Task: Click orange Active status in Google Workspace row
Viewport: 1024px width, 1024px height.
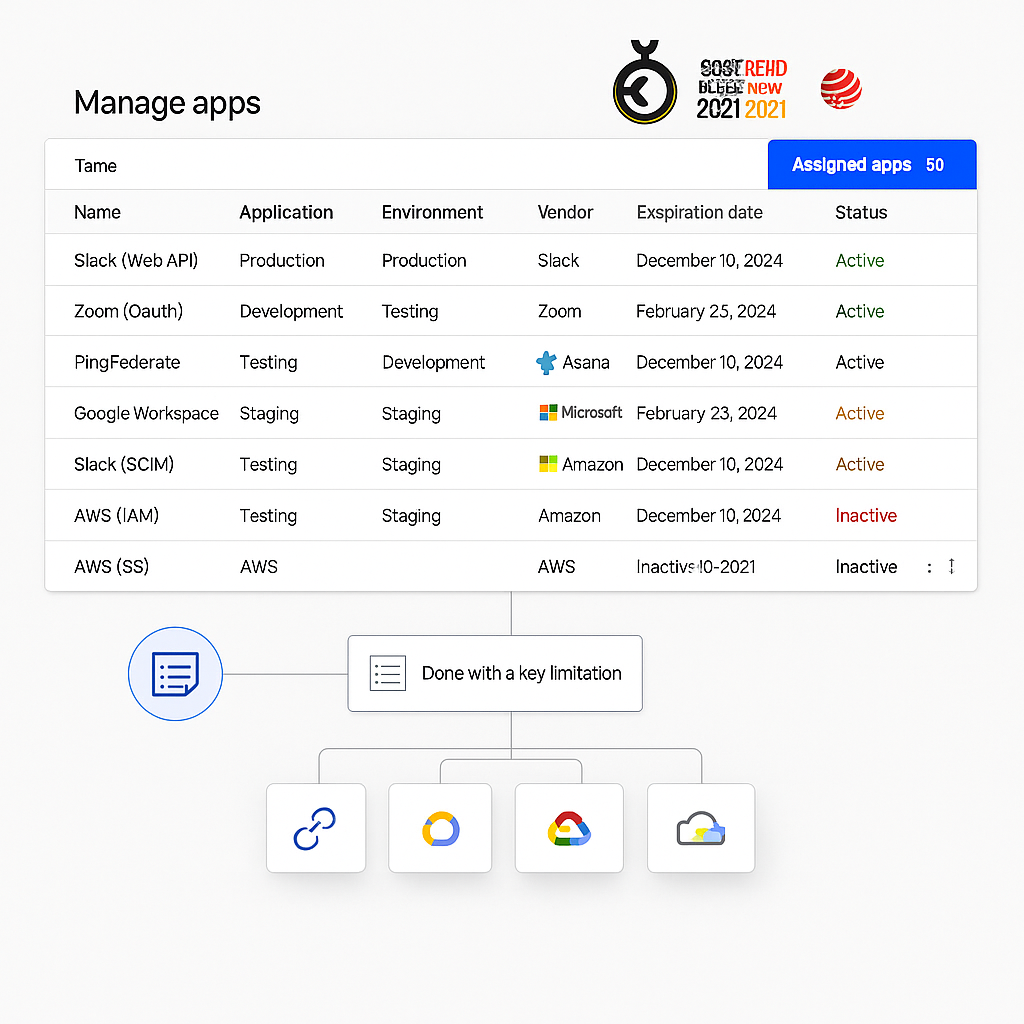Action: [x=859, y=413]
